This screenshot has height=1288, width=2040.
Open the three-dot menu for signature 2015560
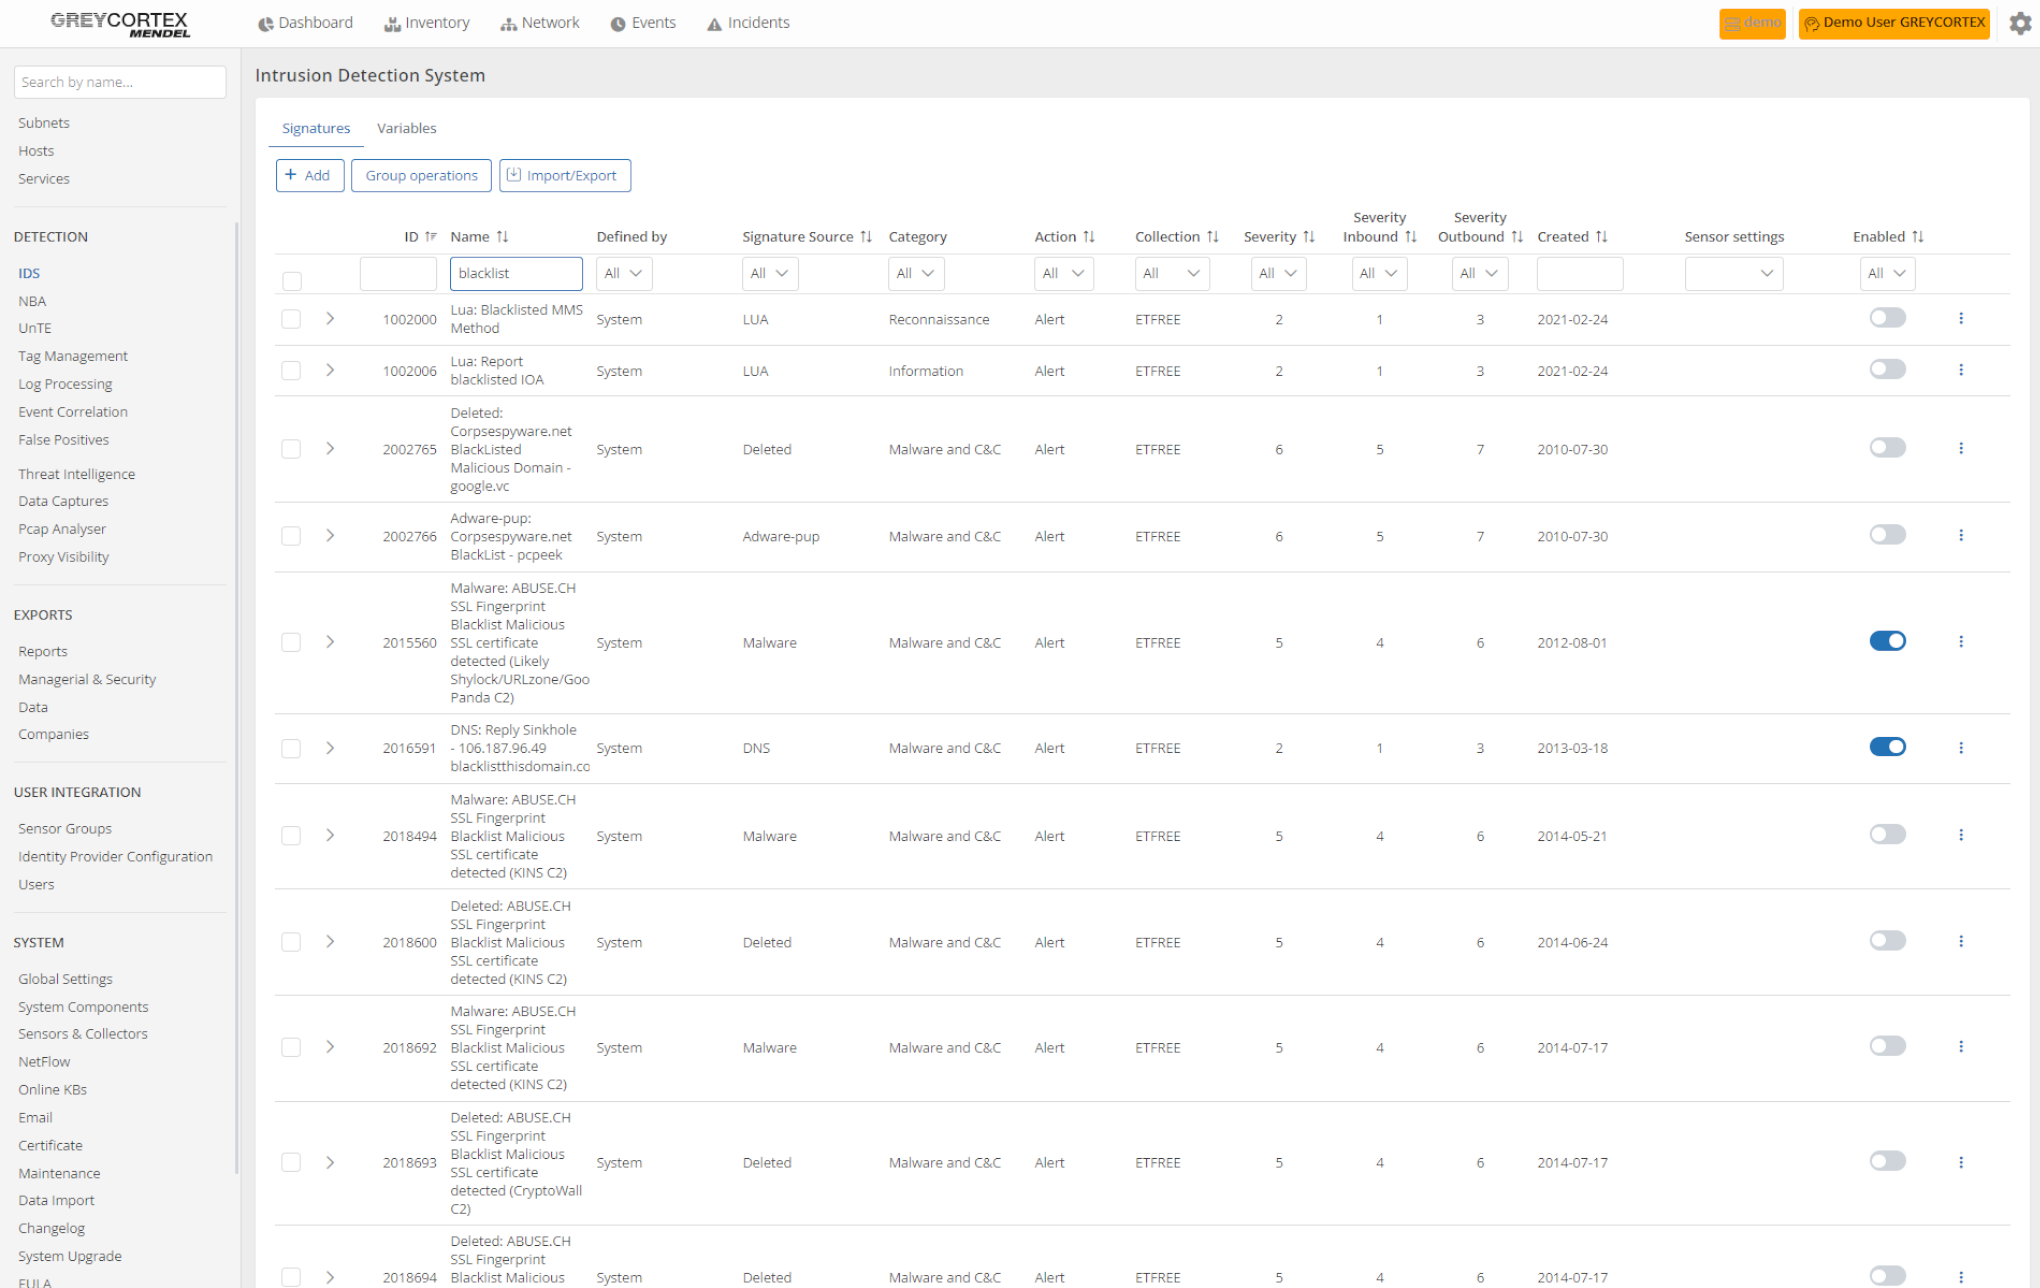coord(1961,641)
